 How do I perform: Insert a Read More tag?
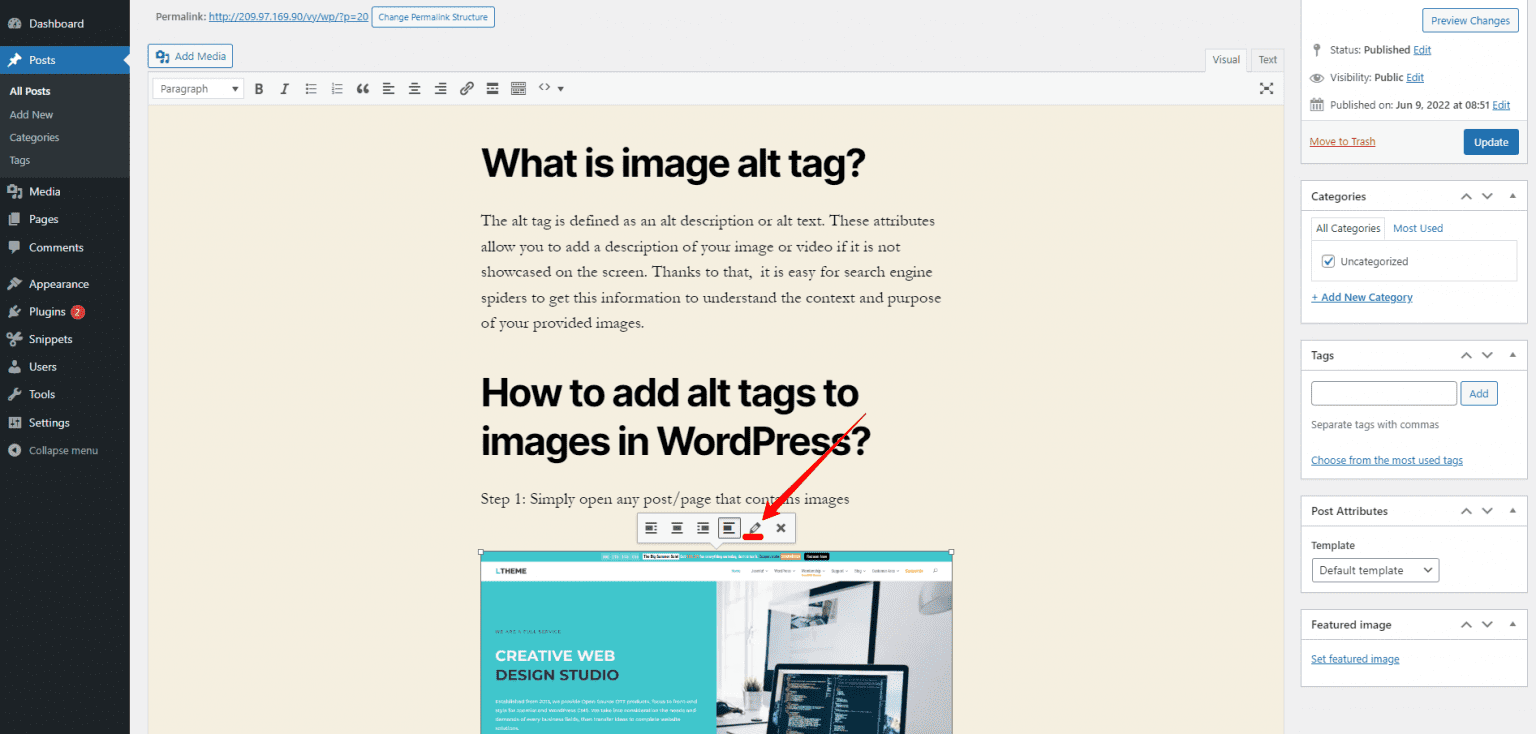pos(492,88)
